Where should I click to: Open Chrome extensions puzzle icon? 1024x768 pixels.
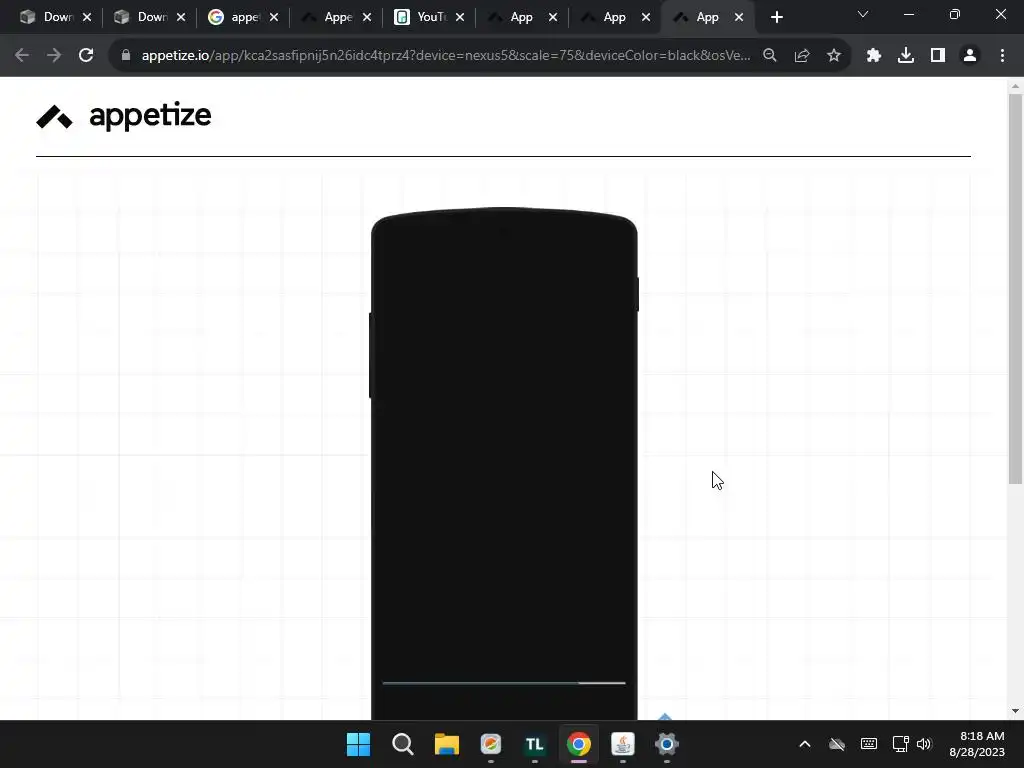click(x=874, y=56)
